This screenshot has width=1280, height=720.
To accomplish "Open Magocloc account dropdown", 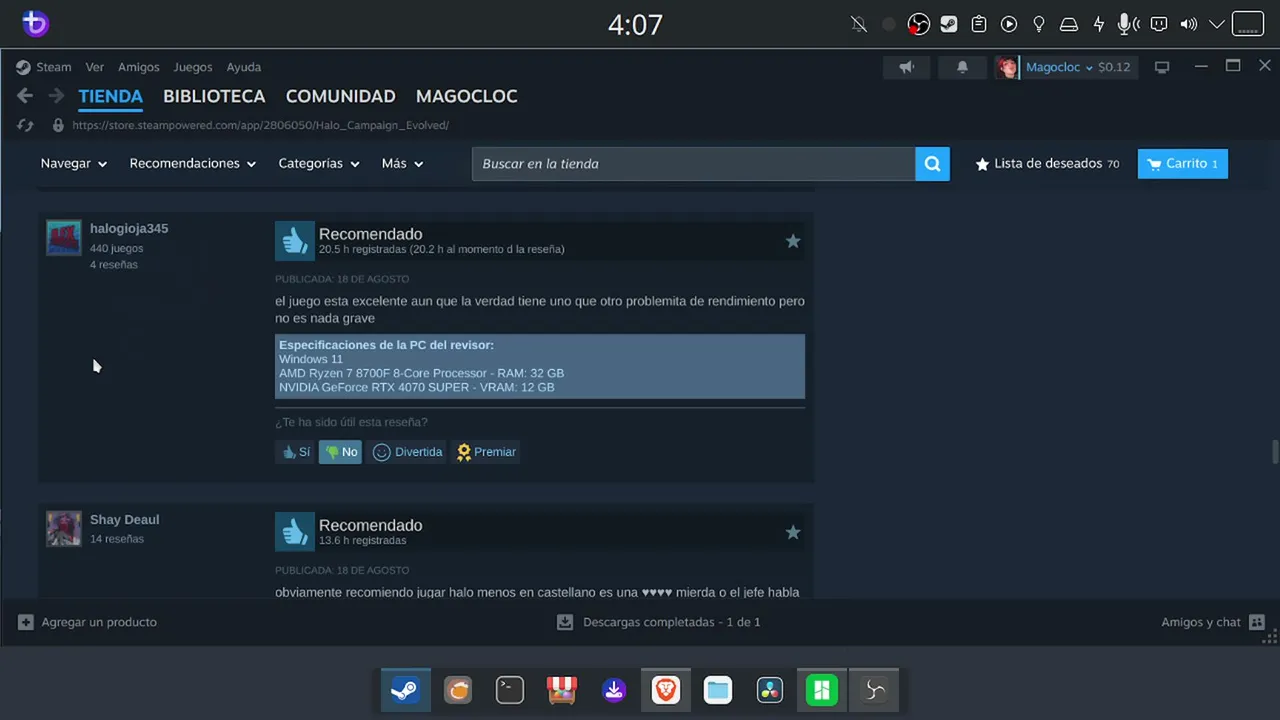I will click(1059, 67).
